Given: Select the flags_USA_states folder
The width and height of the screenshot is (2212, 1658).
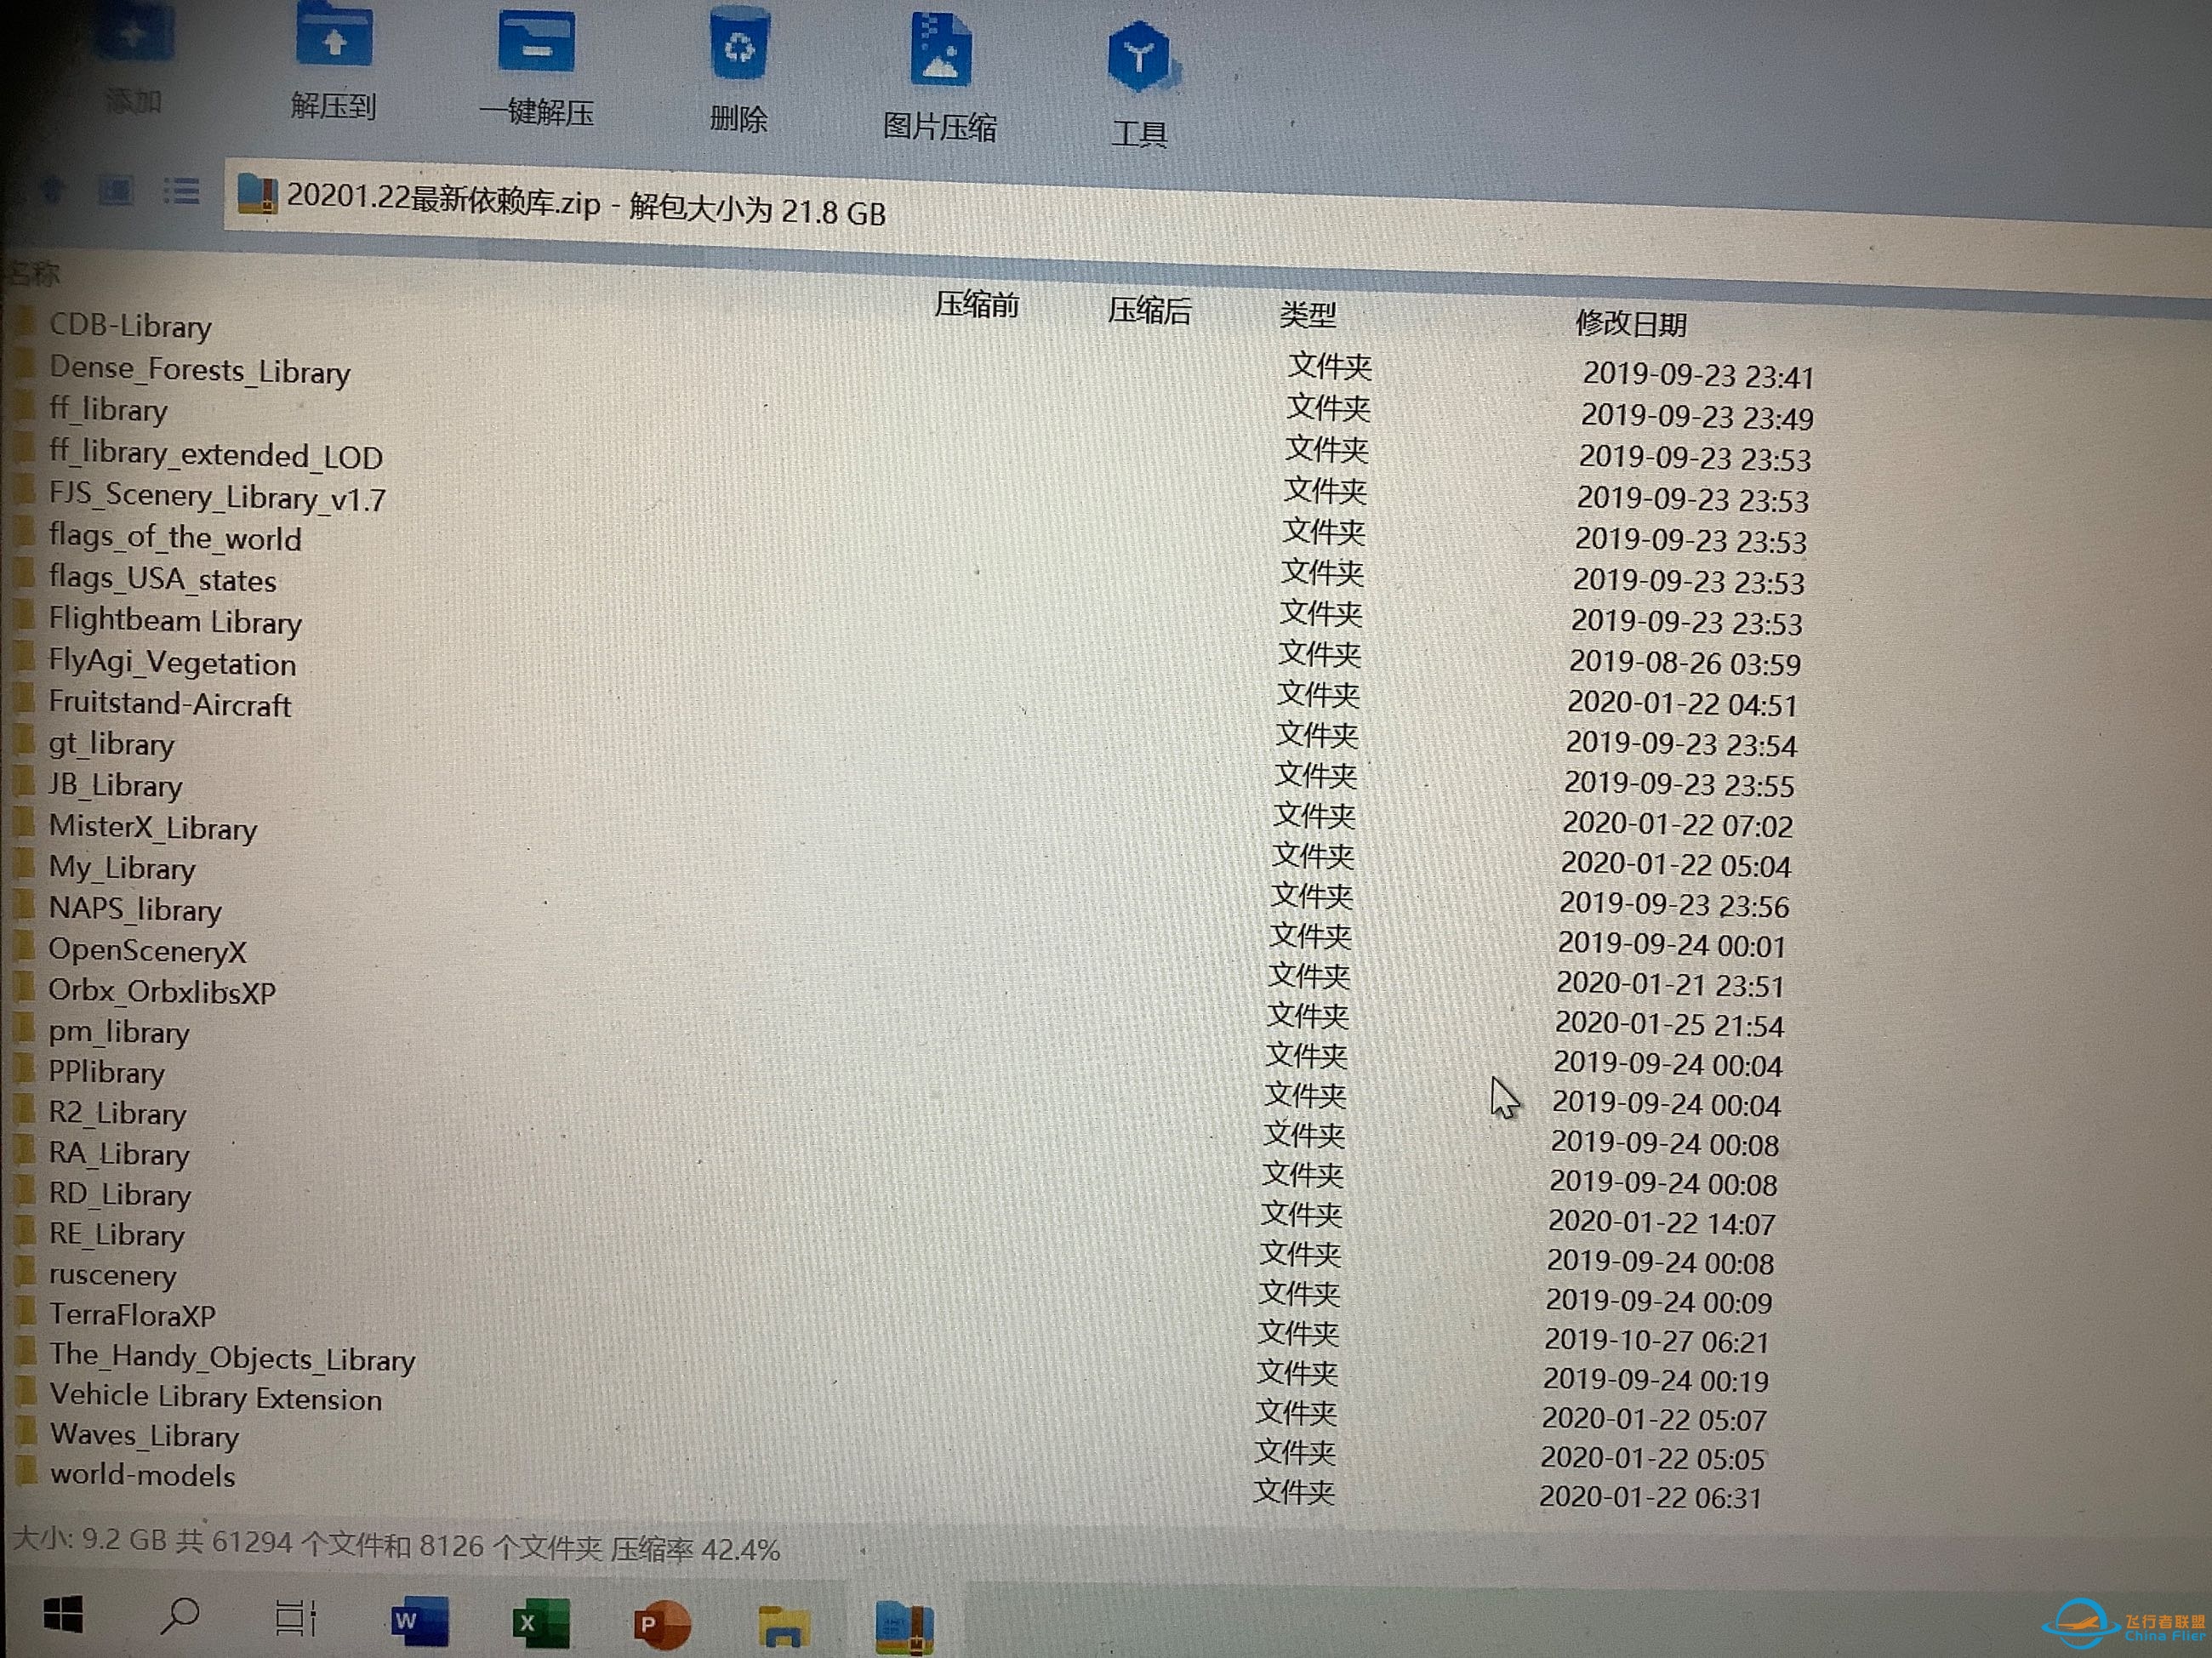Looking at the screenshot, I should tap(162, 579).
